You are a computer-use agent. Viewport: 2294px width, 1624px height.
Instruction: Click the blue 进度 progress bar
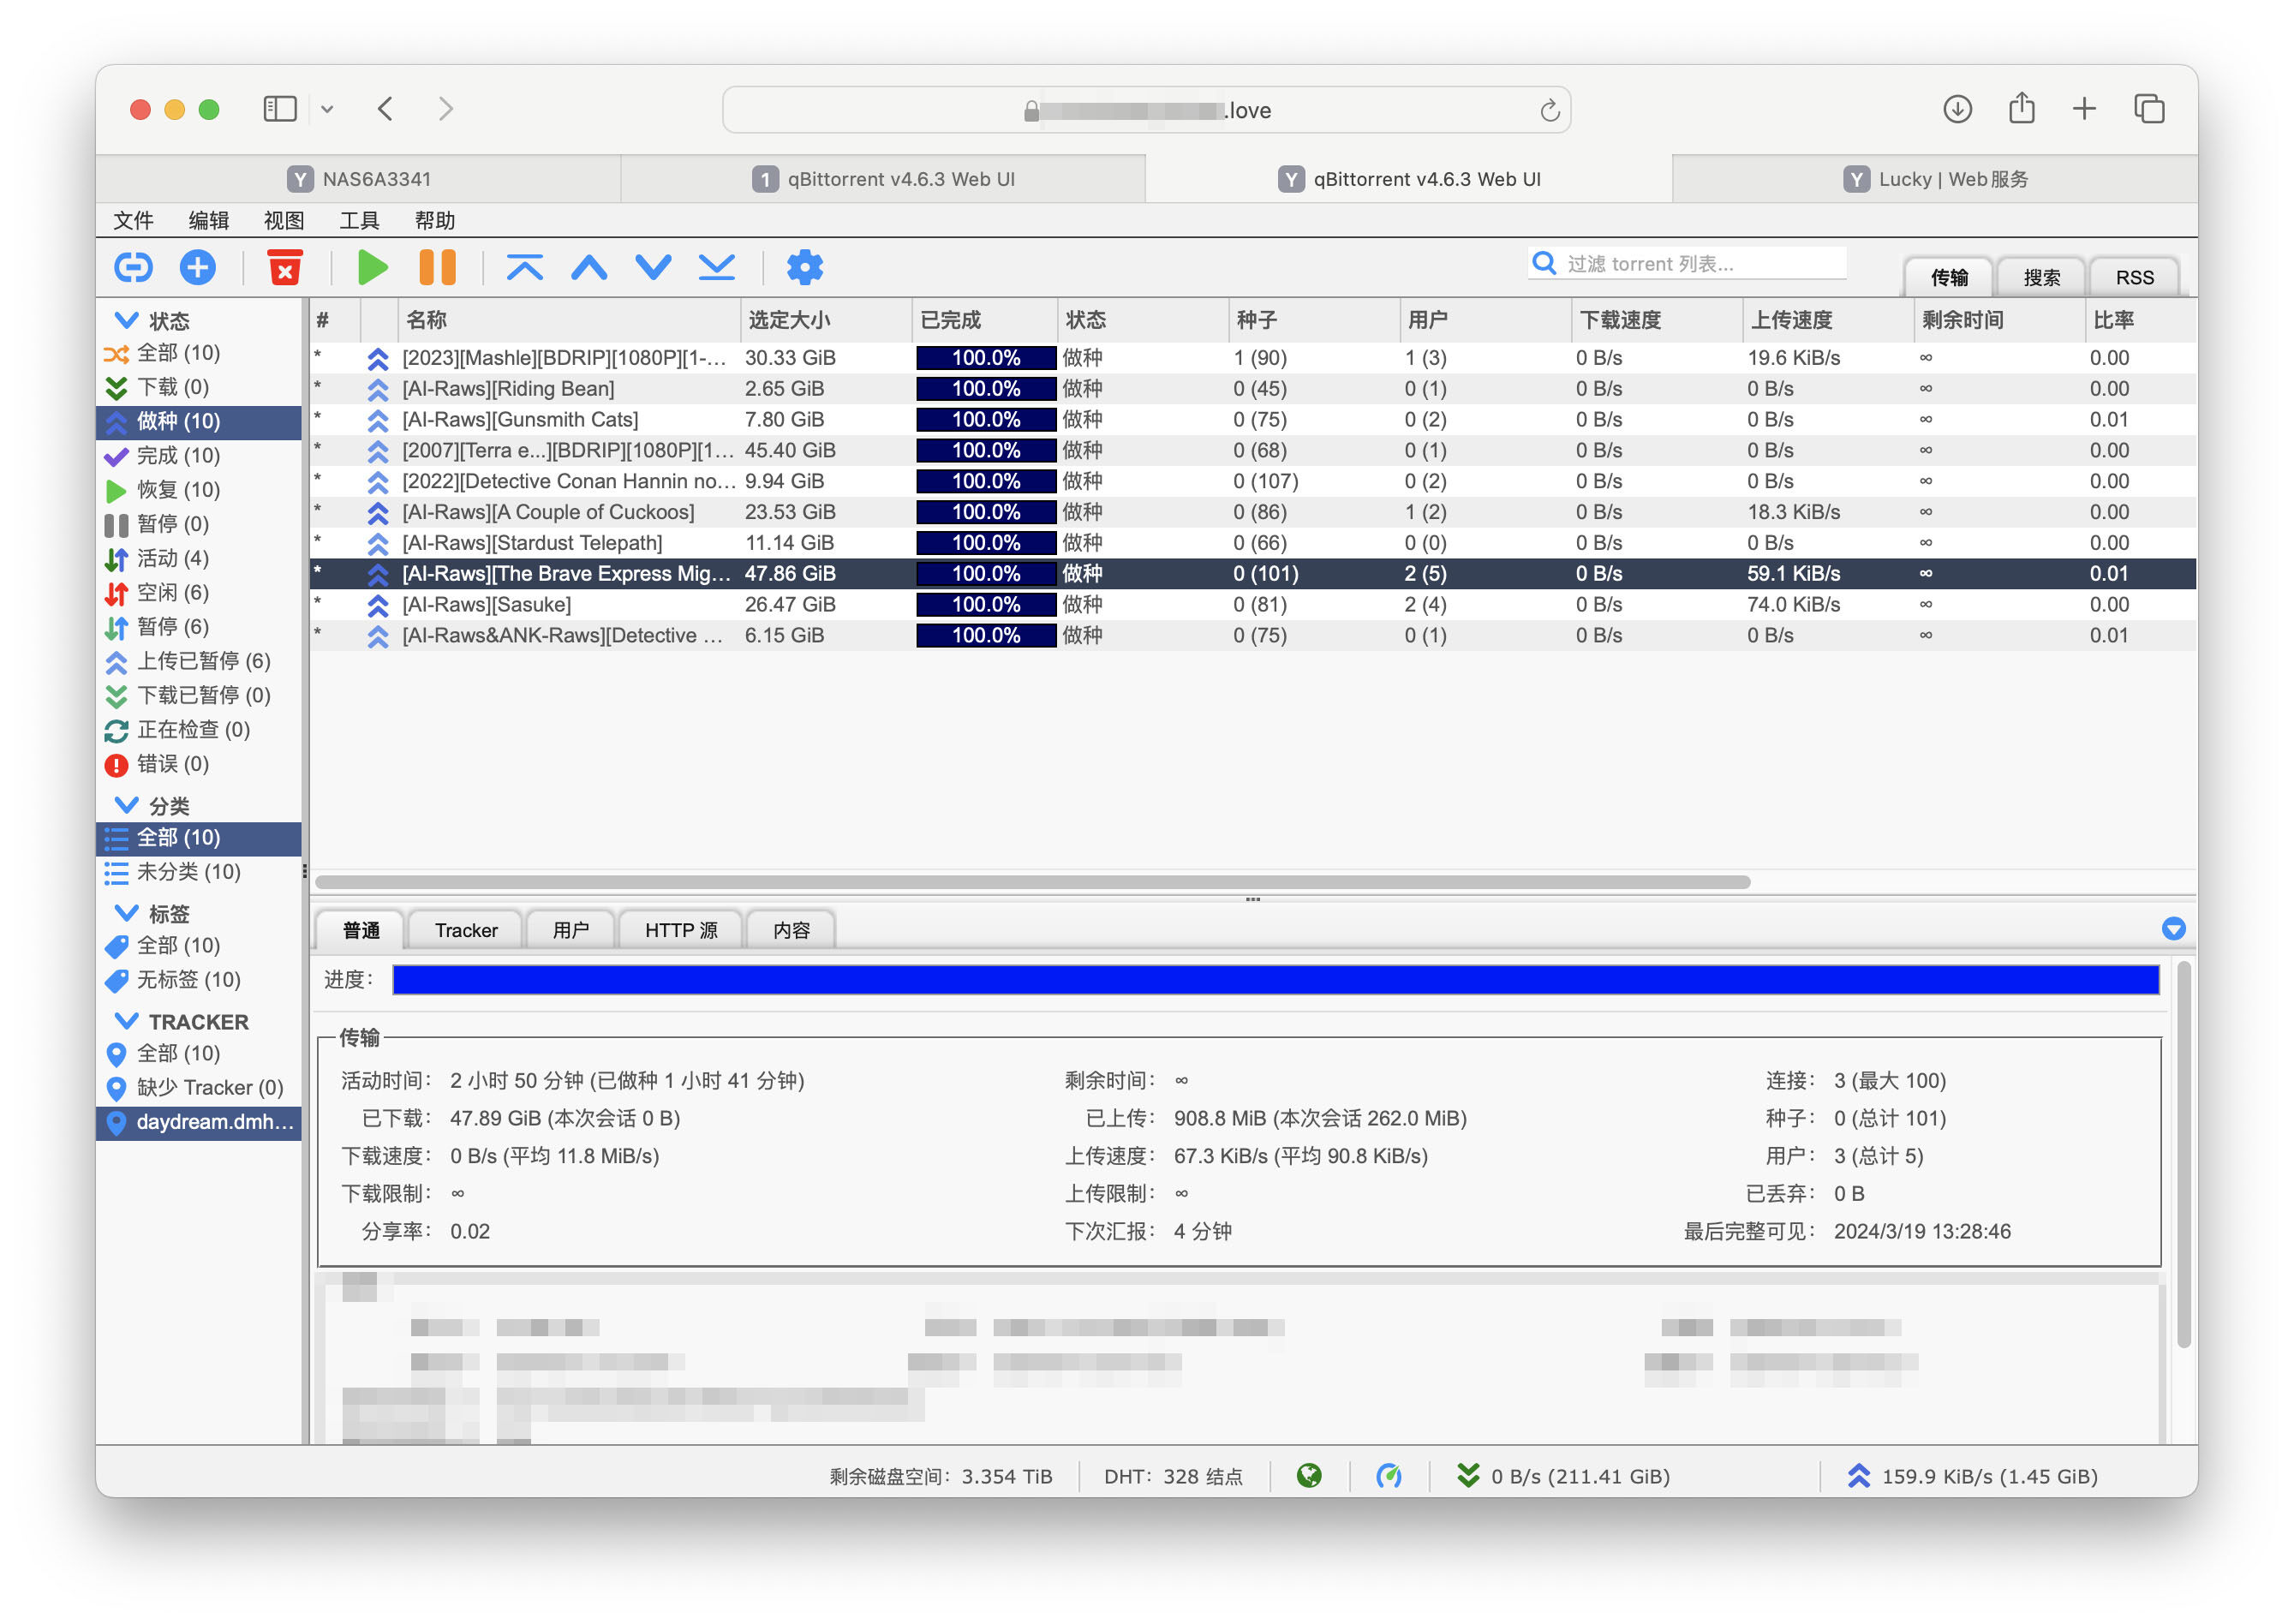point(1275,980)
